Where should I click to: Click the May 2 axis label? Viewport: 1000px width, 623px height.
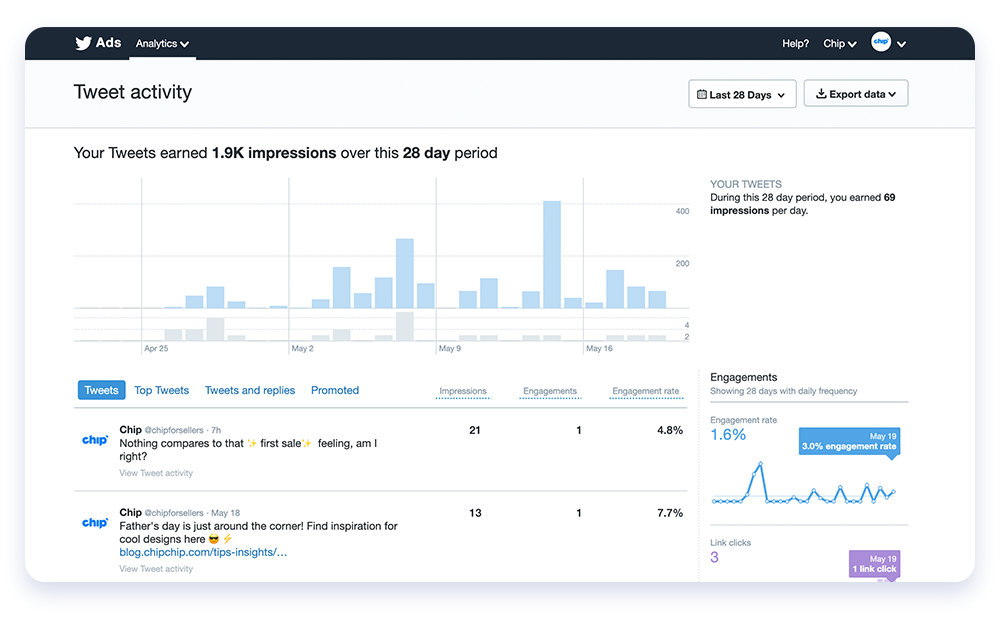click(x=302, y=348)
